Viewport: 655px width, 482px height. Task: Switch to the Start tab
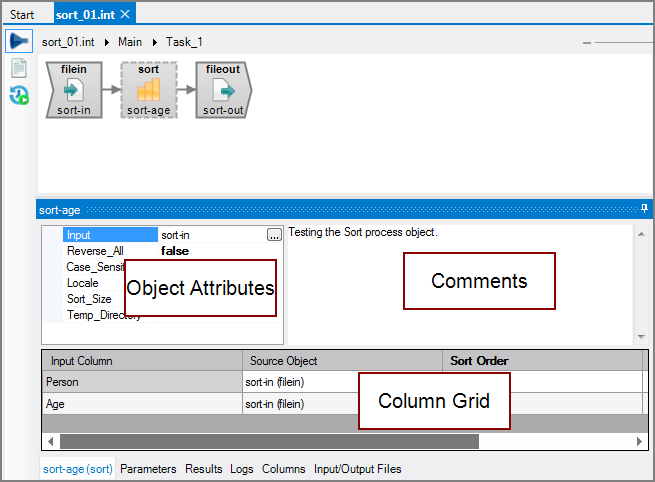(x=22, y=15)
